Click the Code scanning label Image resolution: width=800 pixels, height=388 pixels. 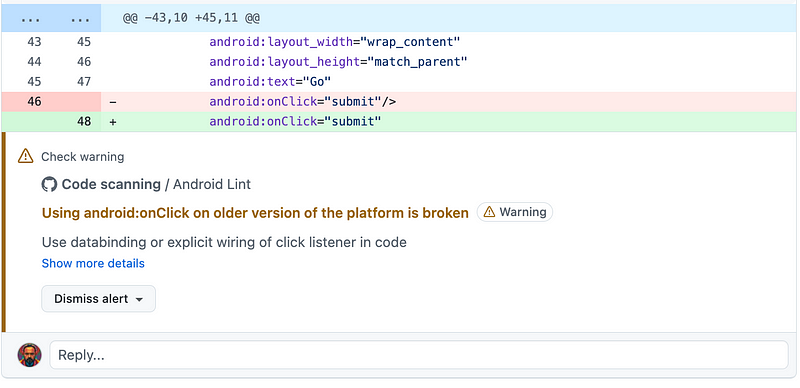(111, 184)
